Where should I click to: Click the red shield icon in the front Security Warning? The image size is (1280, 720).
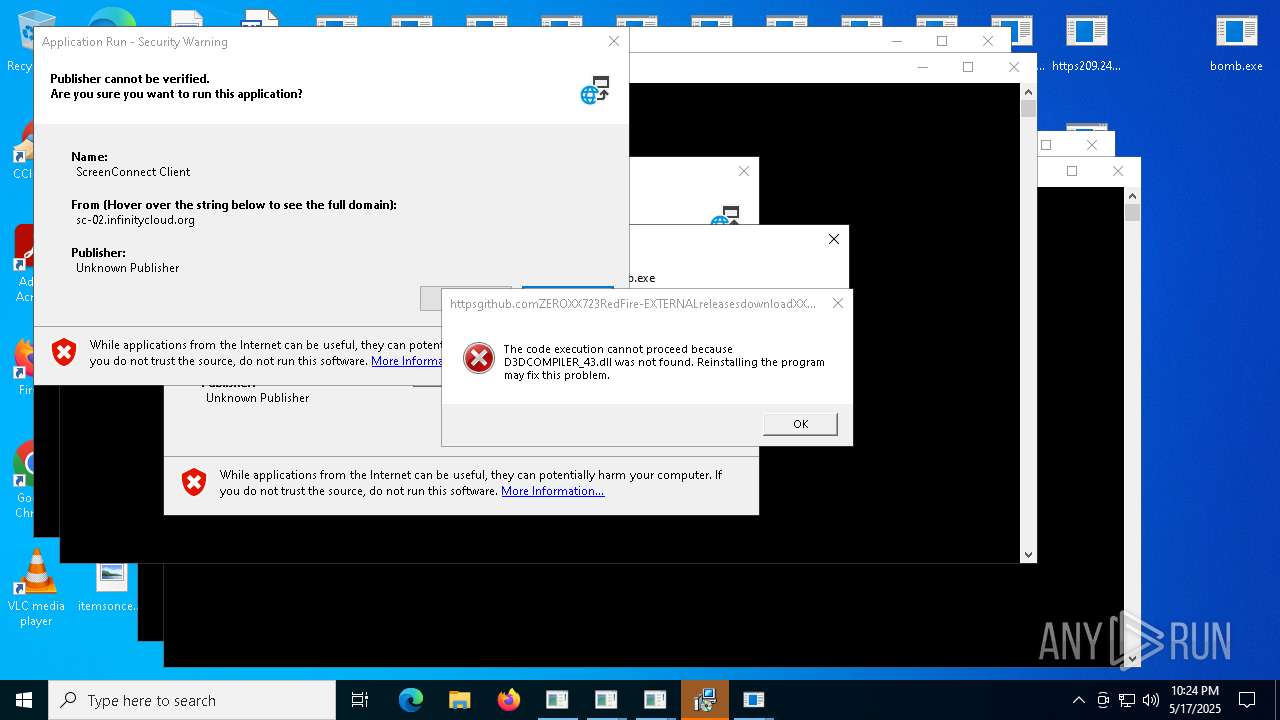64,352
